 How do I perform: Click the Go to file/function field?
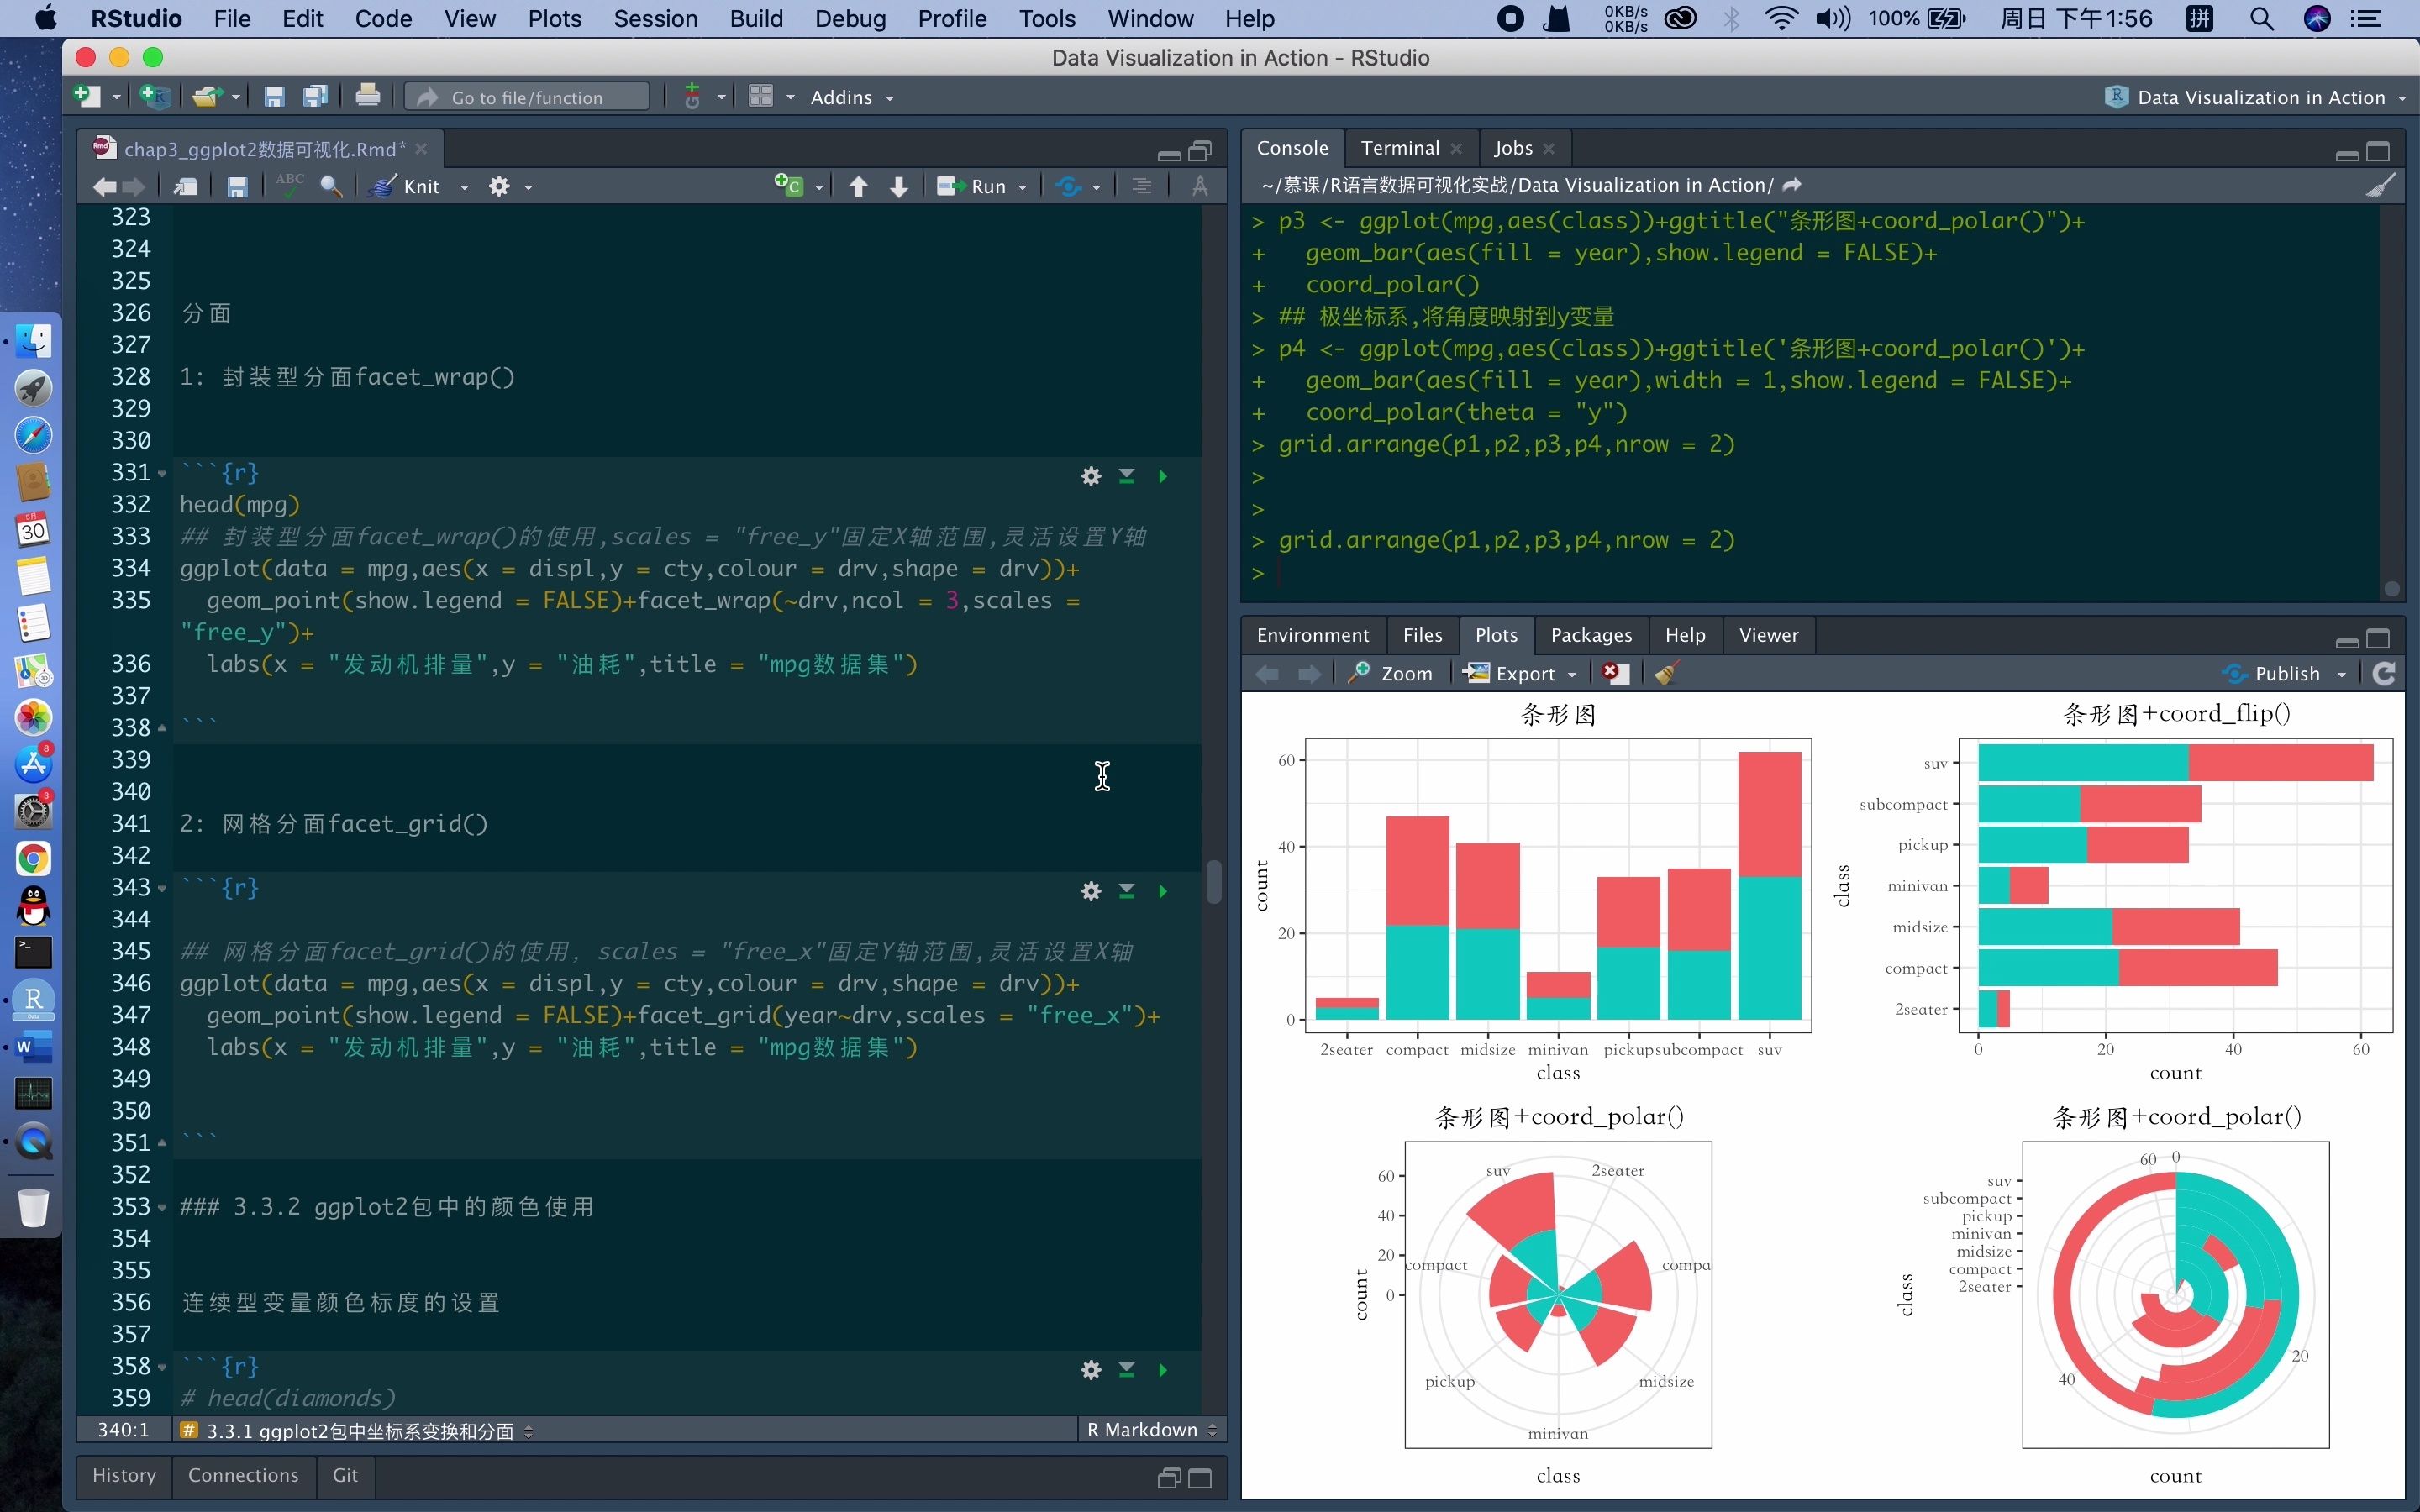(528, 97)
